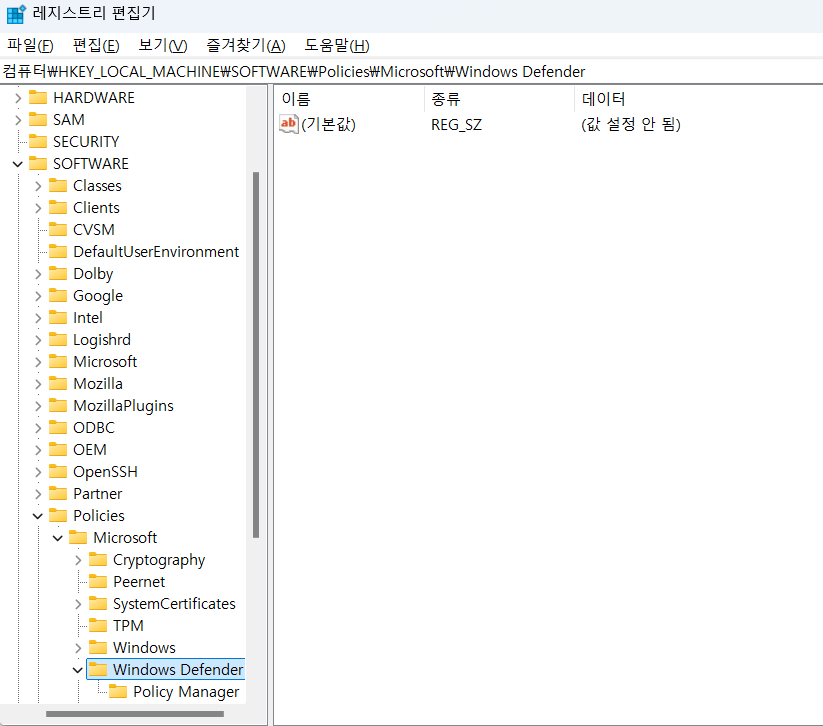The width and height of the screenshot is (823, 726).
Task: Expand the Intel key
Action: coord(38,318)
